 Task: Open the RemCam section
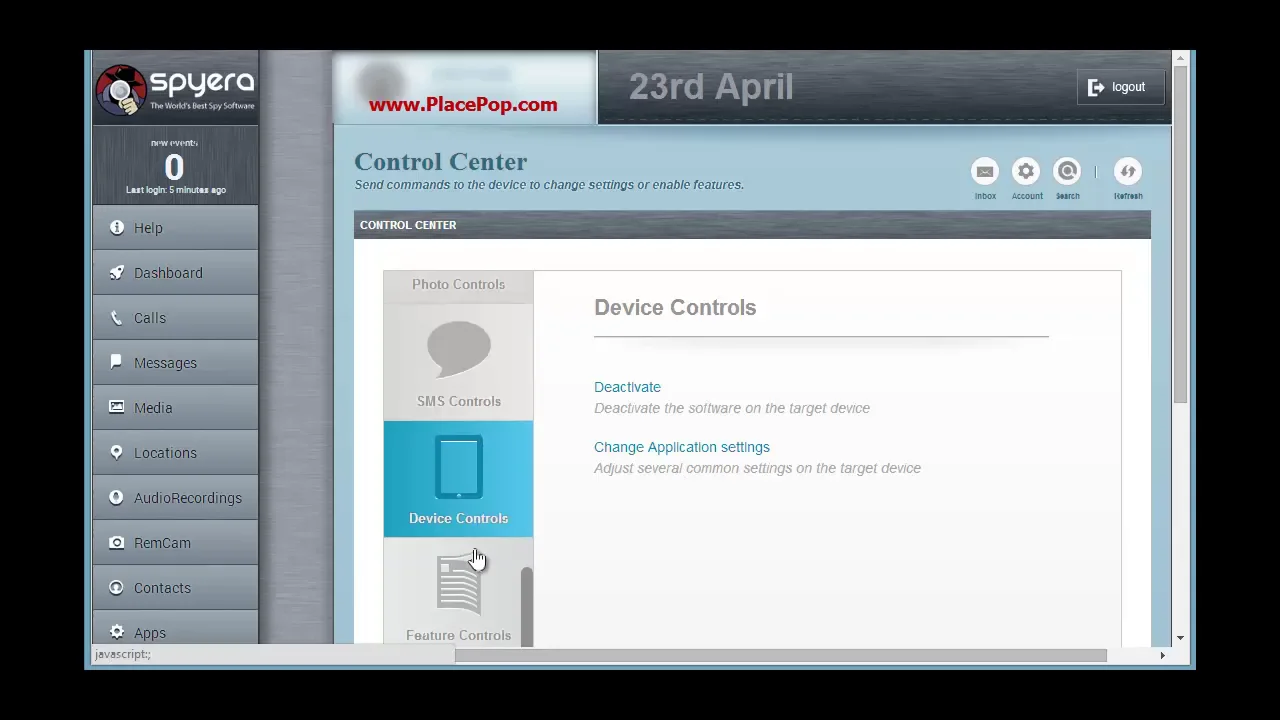(175, 543)
